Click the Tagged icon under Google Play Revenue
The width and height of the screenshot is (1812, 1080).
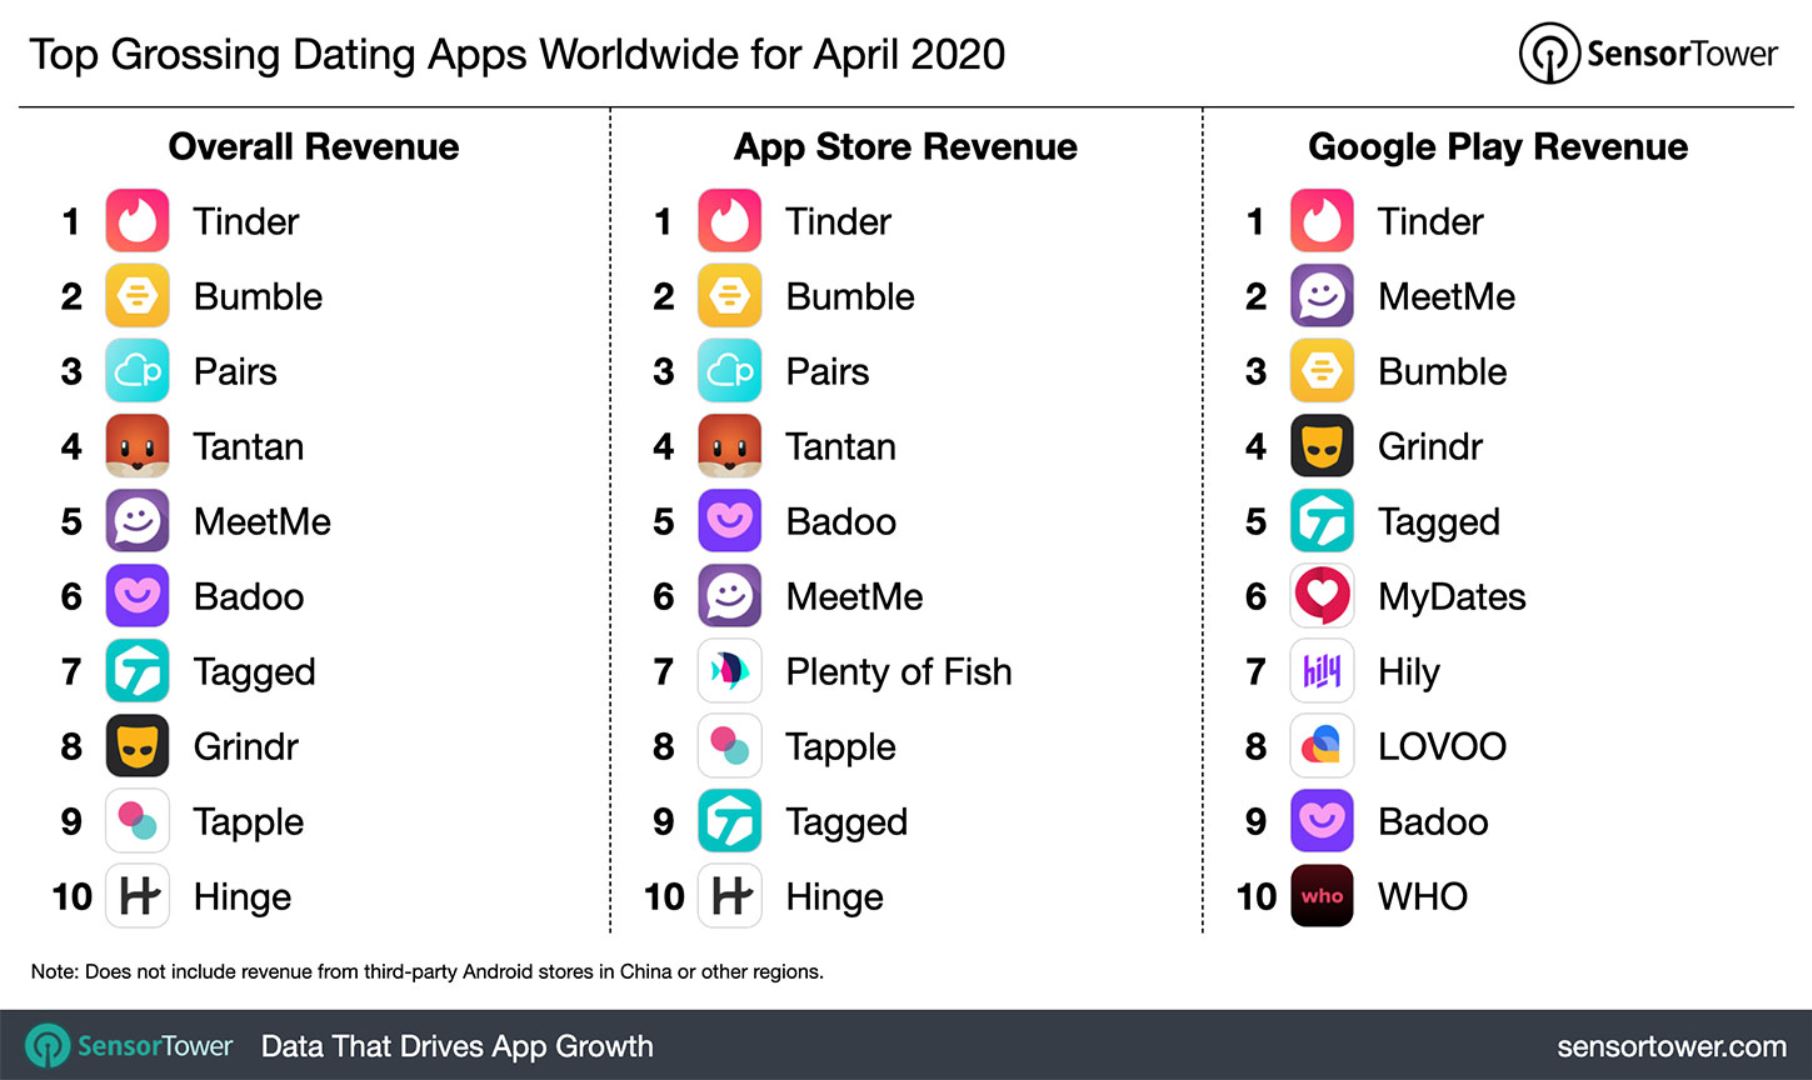pos(1322,521)
